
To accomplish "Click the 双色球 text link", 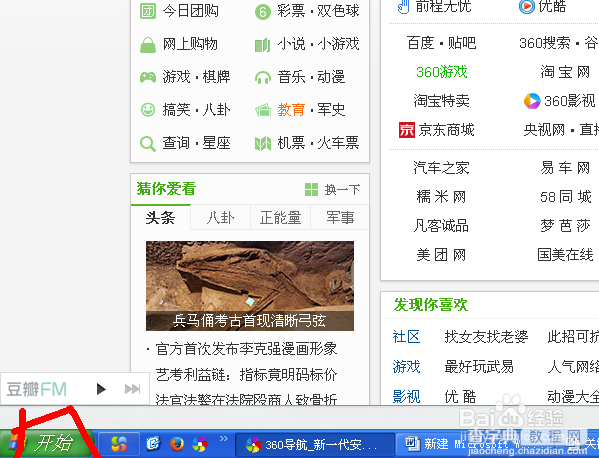I will coord(338,11).
